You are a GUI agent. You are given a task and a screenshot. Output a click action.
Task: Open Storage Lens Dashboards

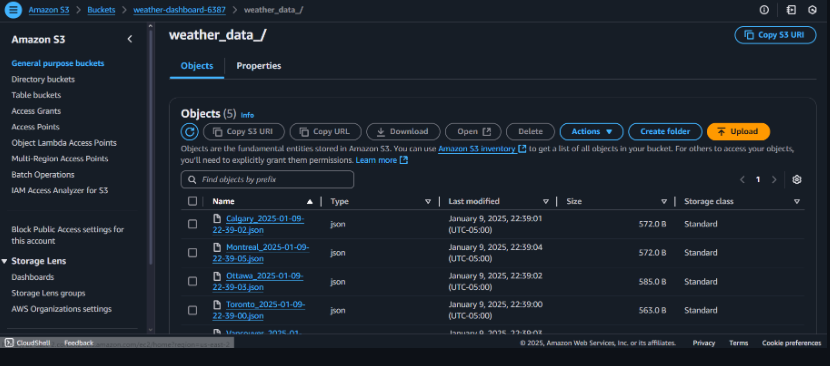click(33, 277)
